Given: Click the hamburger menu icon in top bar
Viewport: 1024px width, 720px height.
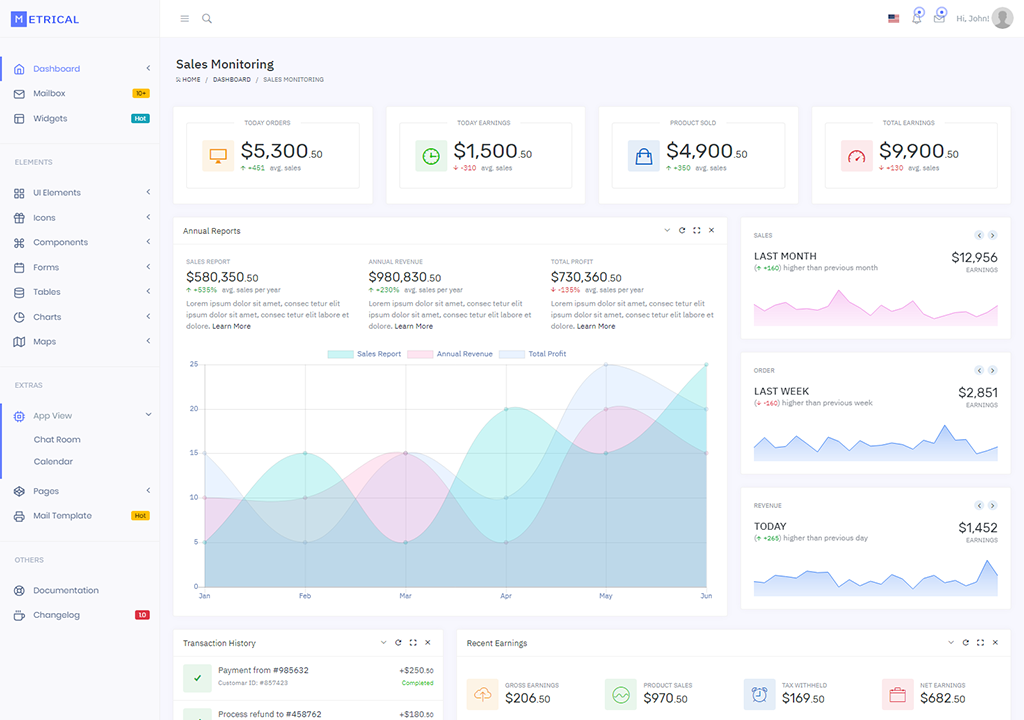Looking at the screenshot, I should [x=184, y=19].
